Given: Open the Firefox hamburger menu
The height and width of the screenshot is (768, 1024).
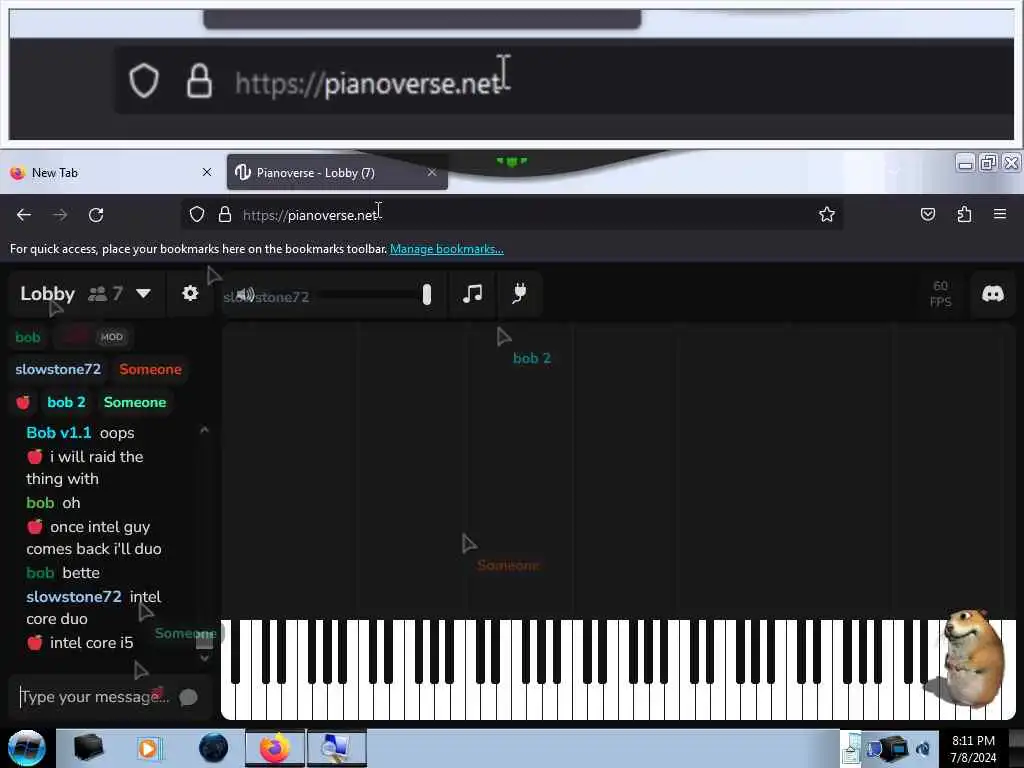Looking at the screenshot, I should point(999,214).
